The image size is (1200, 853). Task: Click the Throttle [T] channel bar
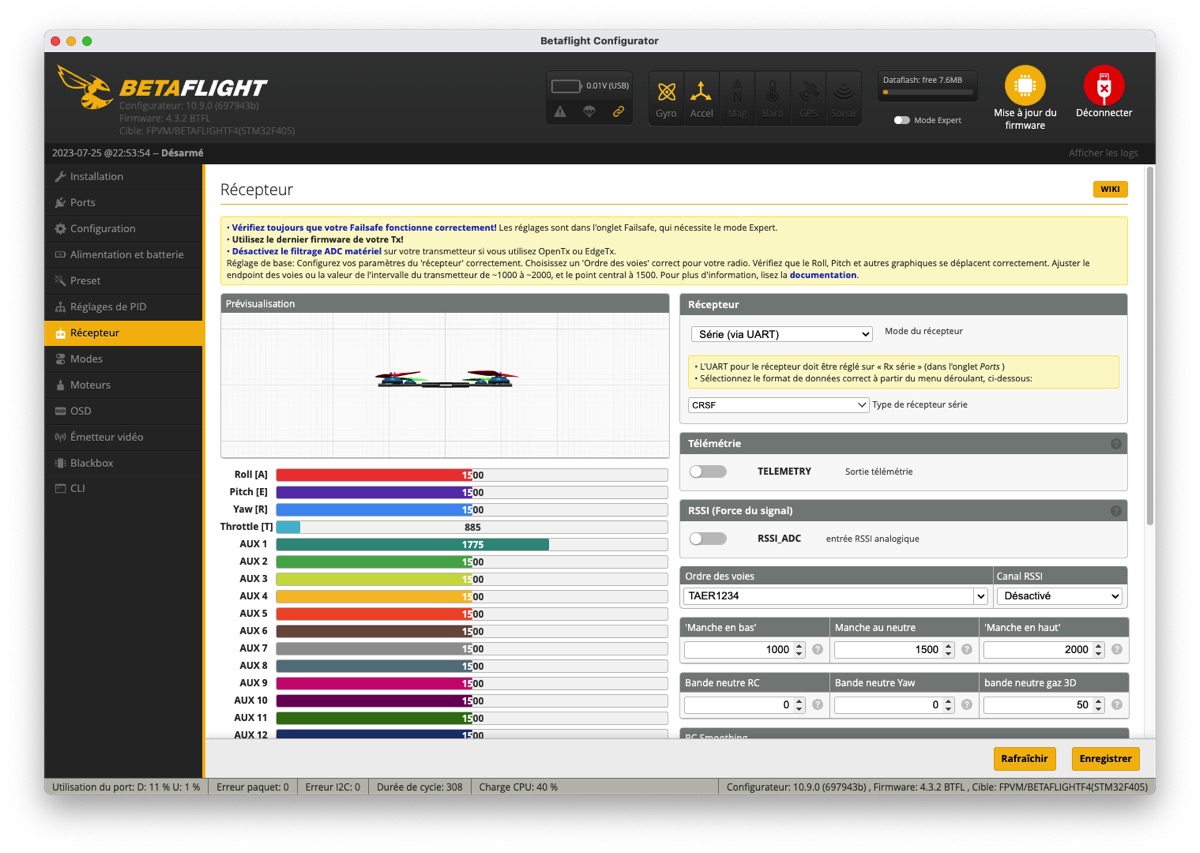point(472,527)
